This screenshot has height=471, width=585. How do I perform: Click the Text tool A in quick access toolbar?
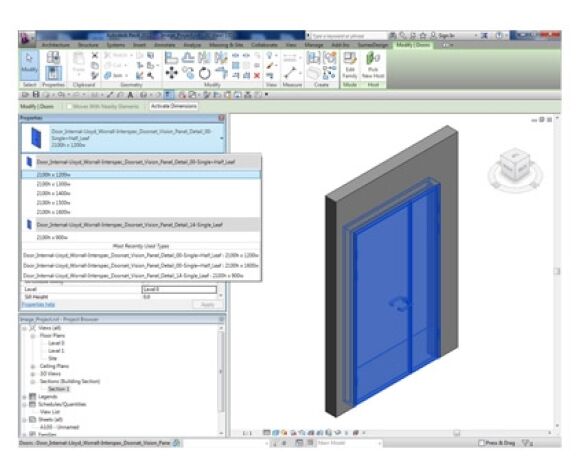coord(131,95)
